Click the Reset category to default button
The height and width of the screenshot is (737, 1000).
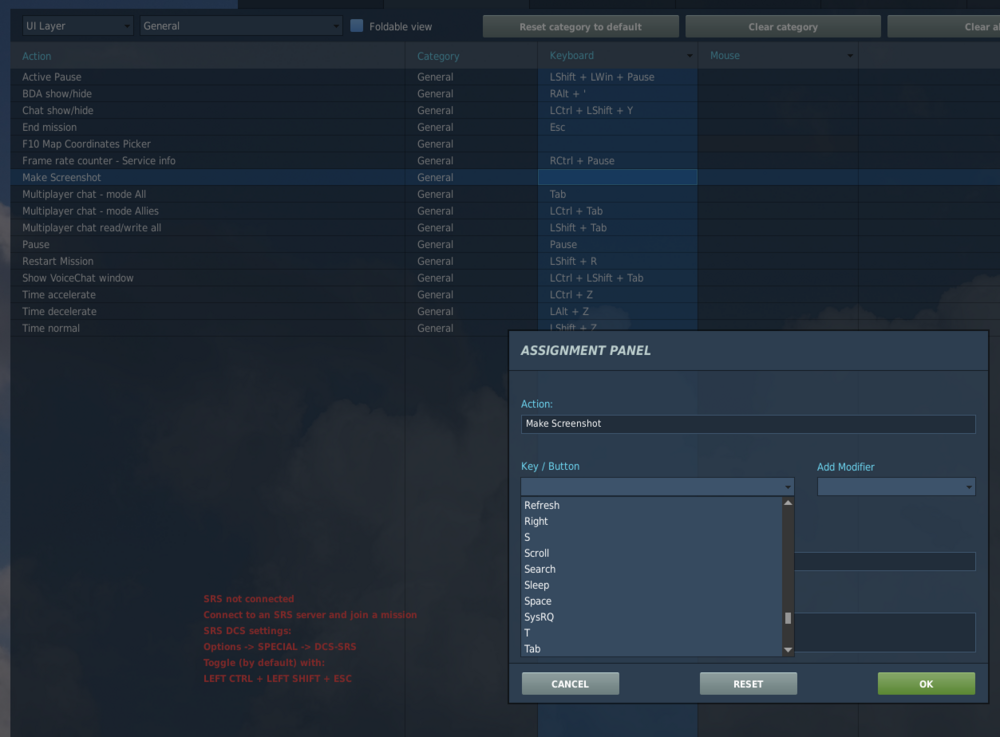click(581, 25)
